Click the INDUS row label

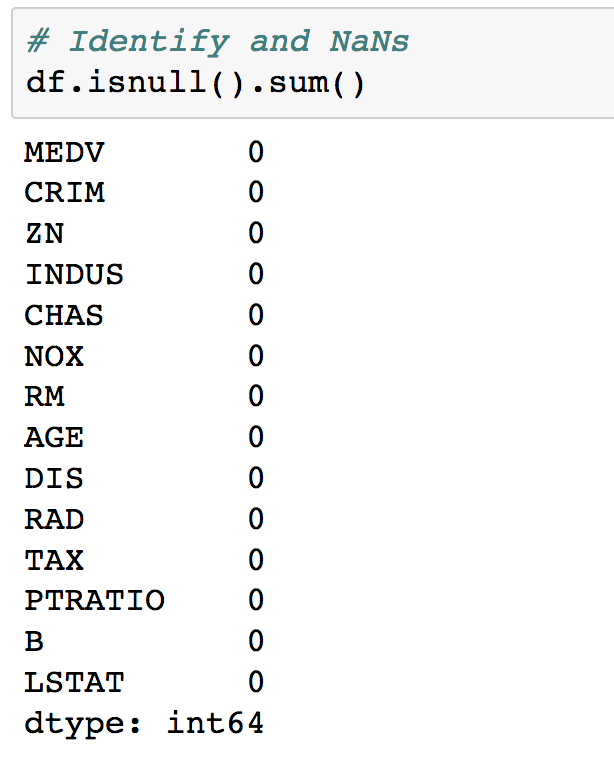[x=74, y=274]
